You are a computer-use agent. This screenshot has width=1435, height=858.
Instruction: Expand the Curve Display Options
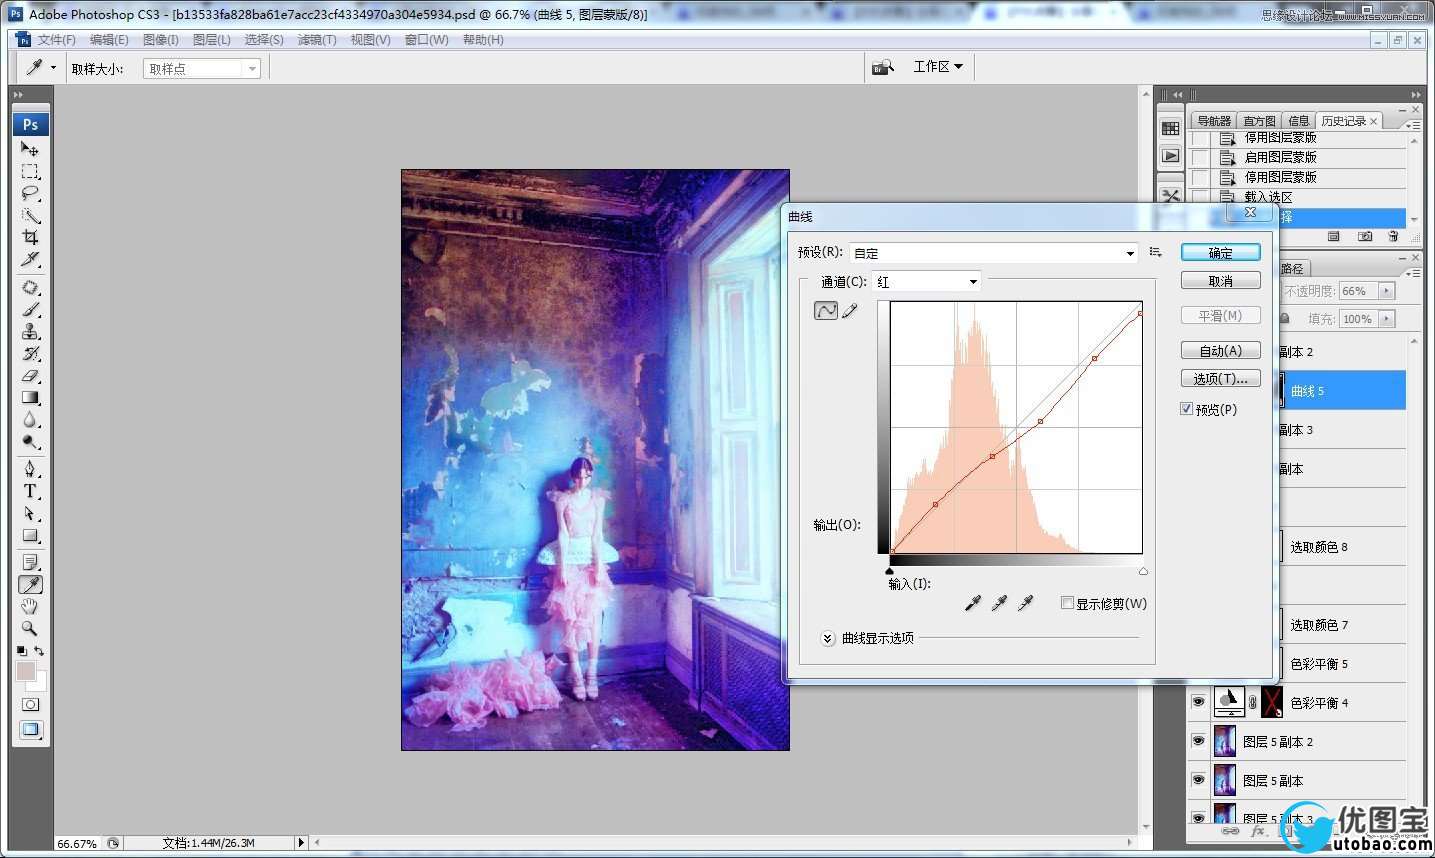pos(828,638)
